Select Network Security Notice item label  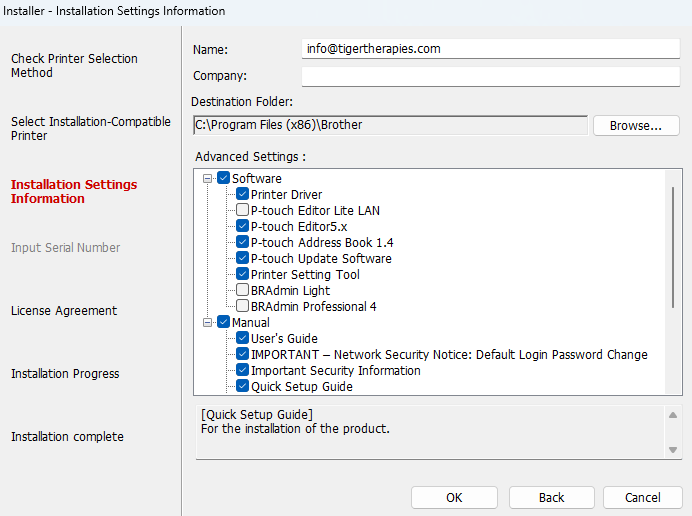pos(449,354)
